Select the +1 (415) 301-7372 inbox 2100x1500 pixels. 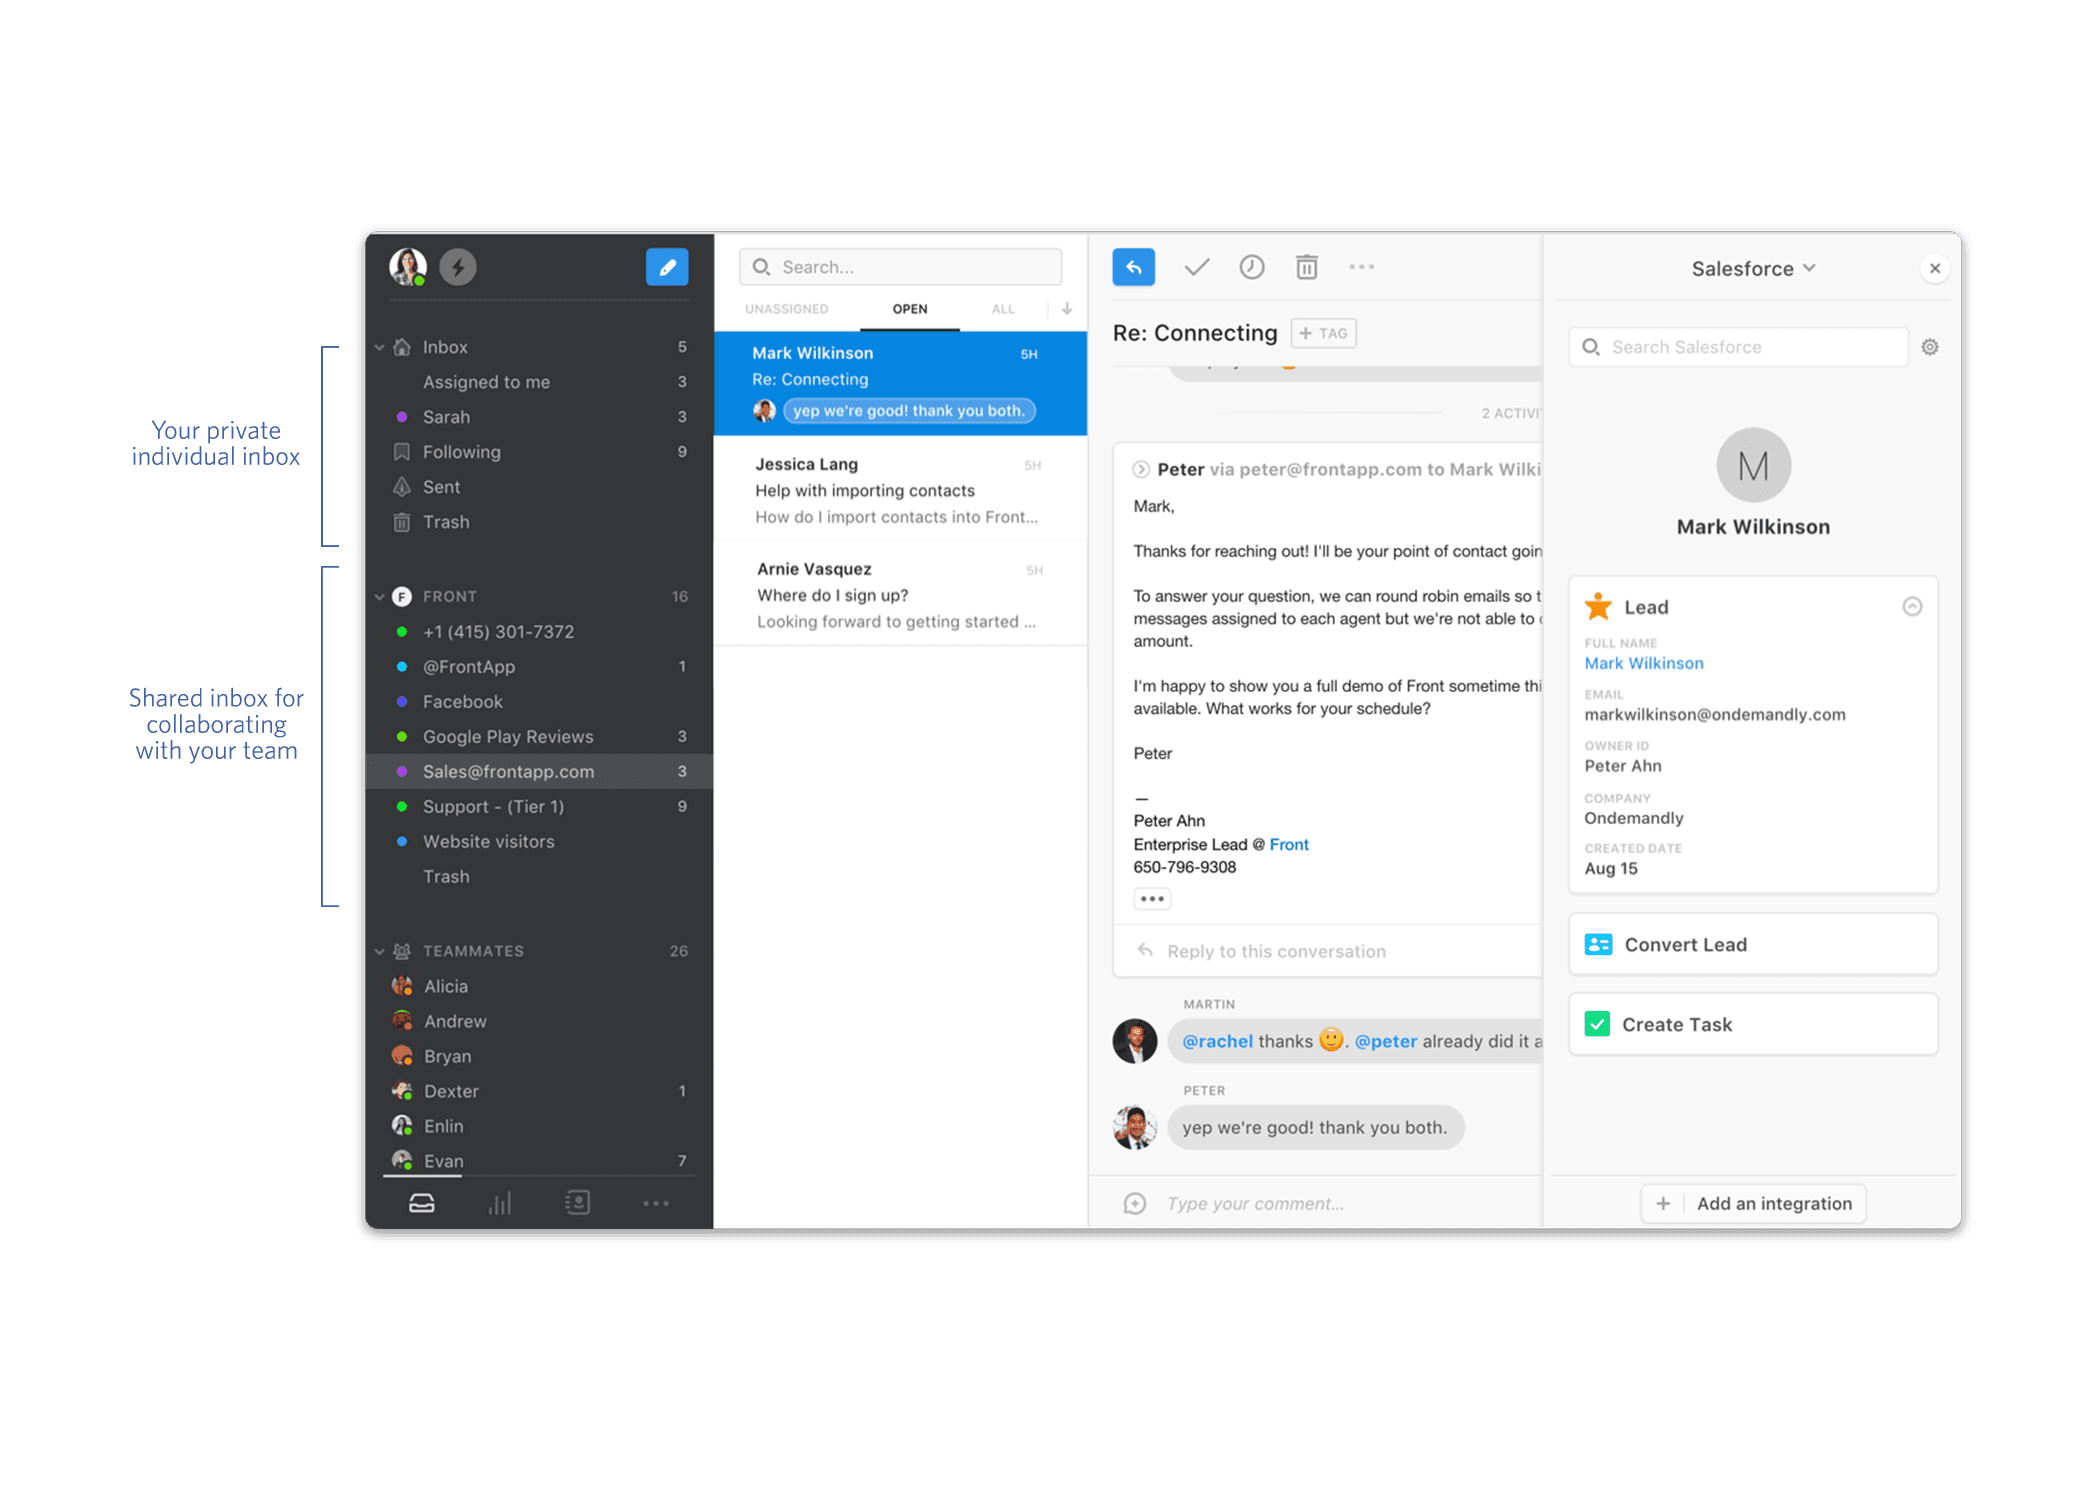pos(540,632)
